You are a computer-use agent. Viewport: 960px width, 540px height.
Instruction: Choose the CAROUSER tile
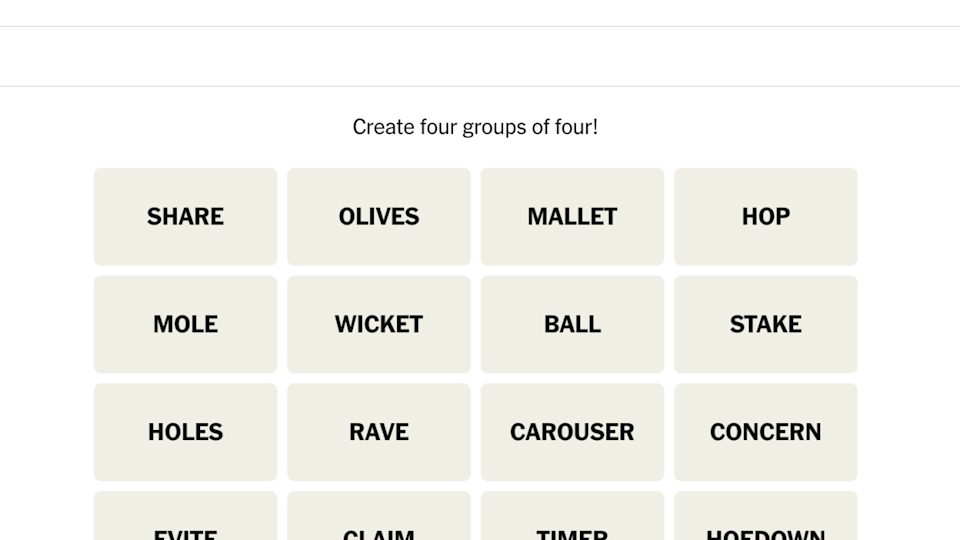tap(572, 432)
